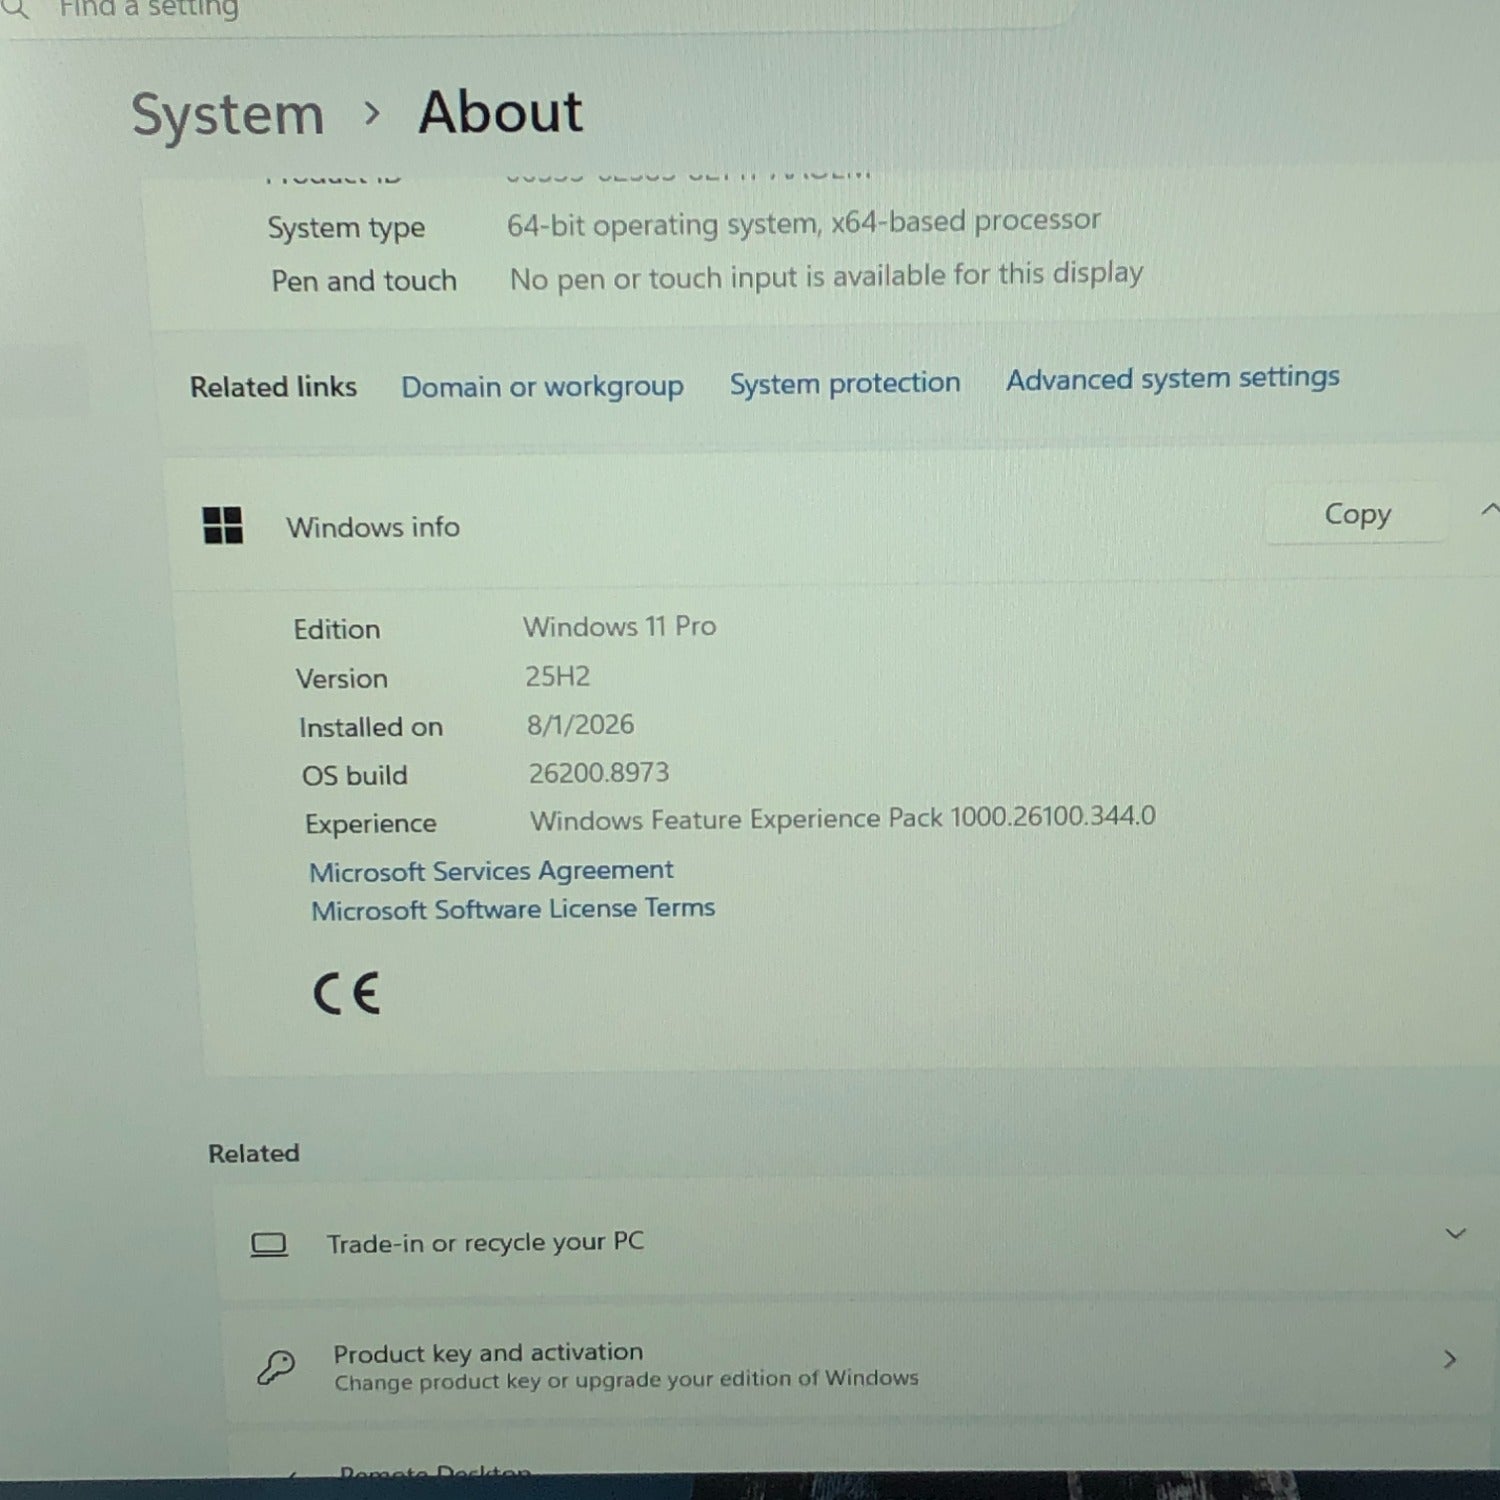Collapse the Windows info section
The height and width of the screenshot is (1500, 1500).
1489,510
